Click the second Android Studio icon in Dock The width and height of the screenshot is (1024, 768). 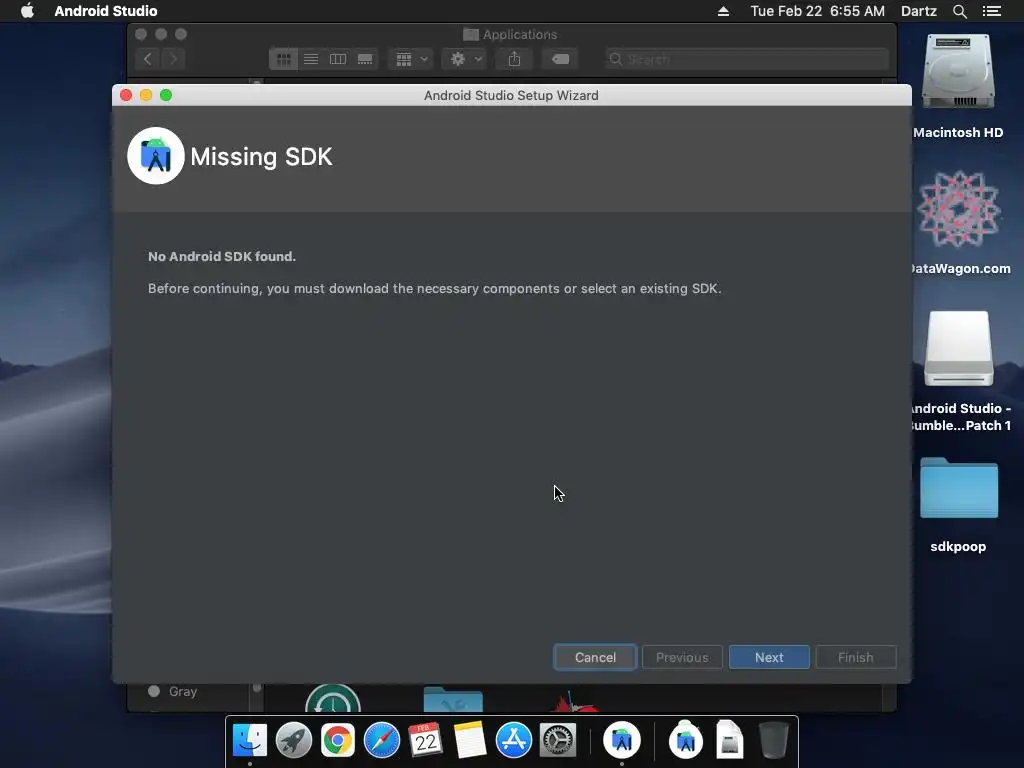click(x=686, y=741)
